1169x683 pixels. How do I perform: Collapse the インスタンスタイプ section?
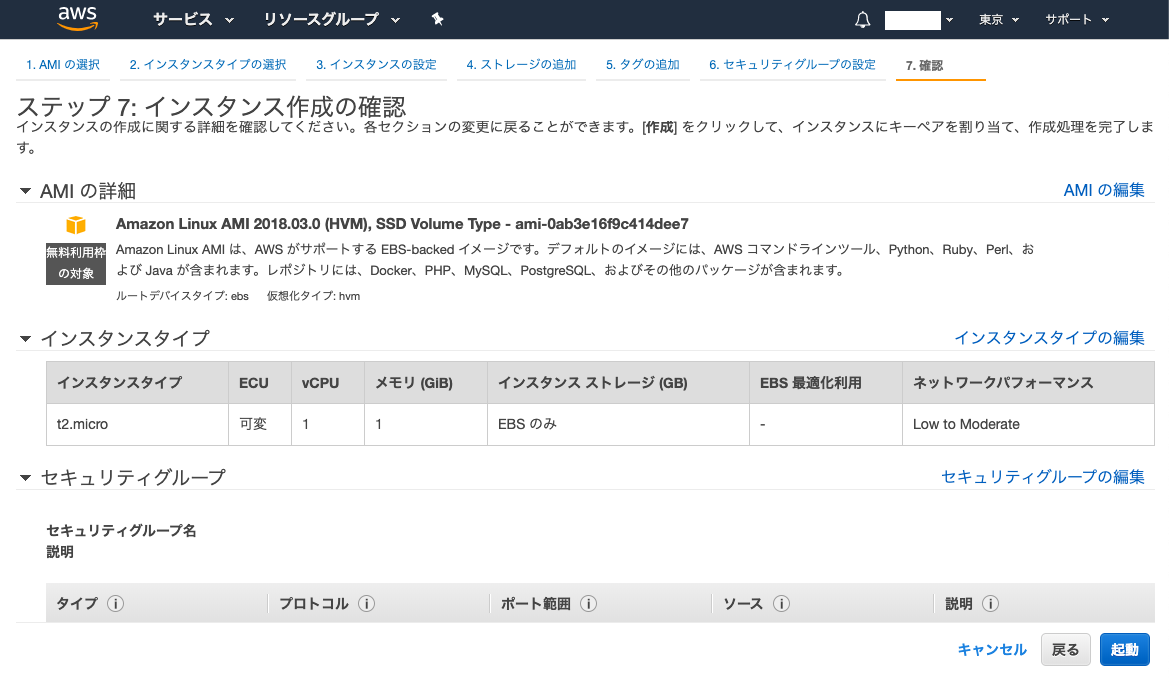click(25, 338)
